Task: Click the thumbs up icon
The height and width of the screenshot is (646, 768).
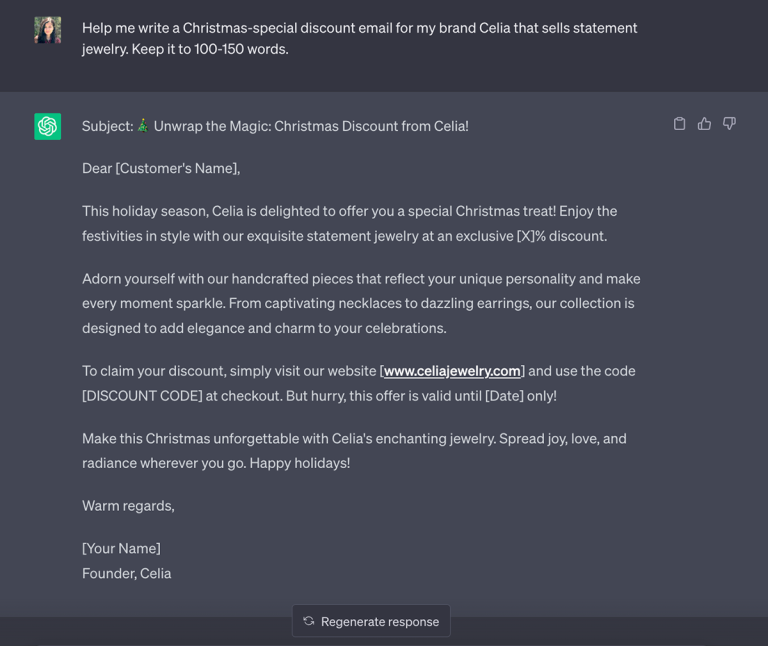Action: tap(705, 124)
